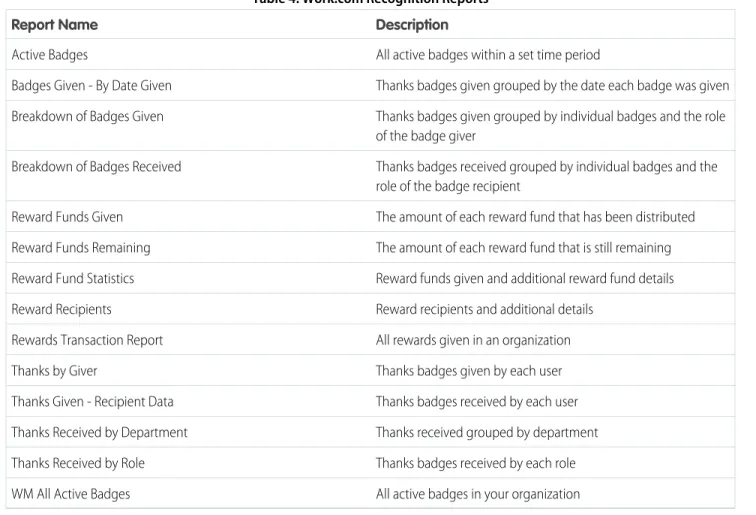This screenshot has height=515, width=756.
Task: Click the Description column header
Action: point(412,25)
